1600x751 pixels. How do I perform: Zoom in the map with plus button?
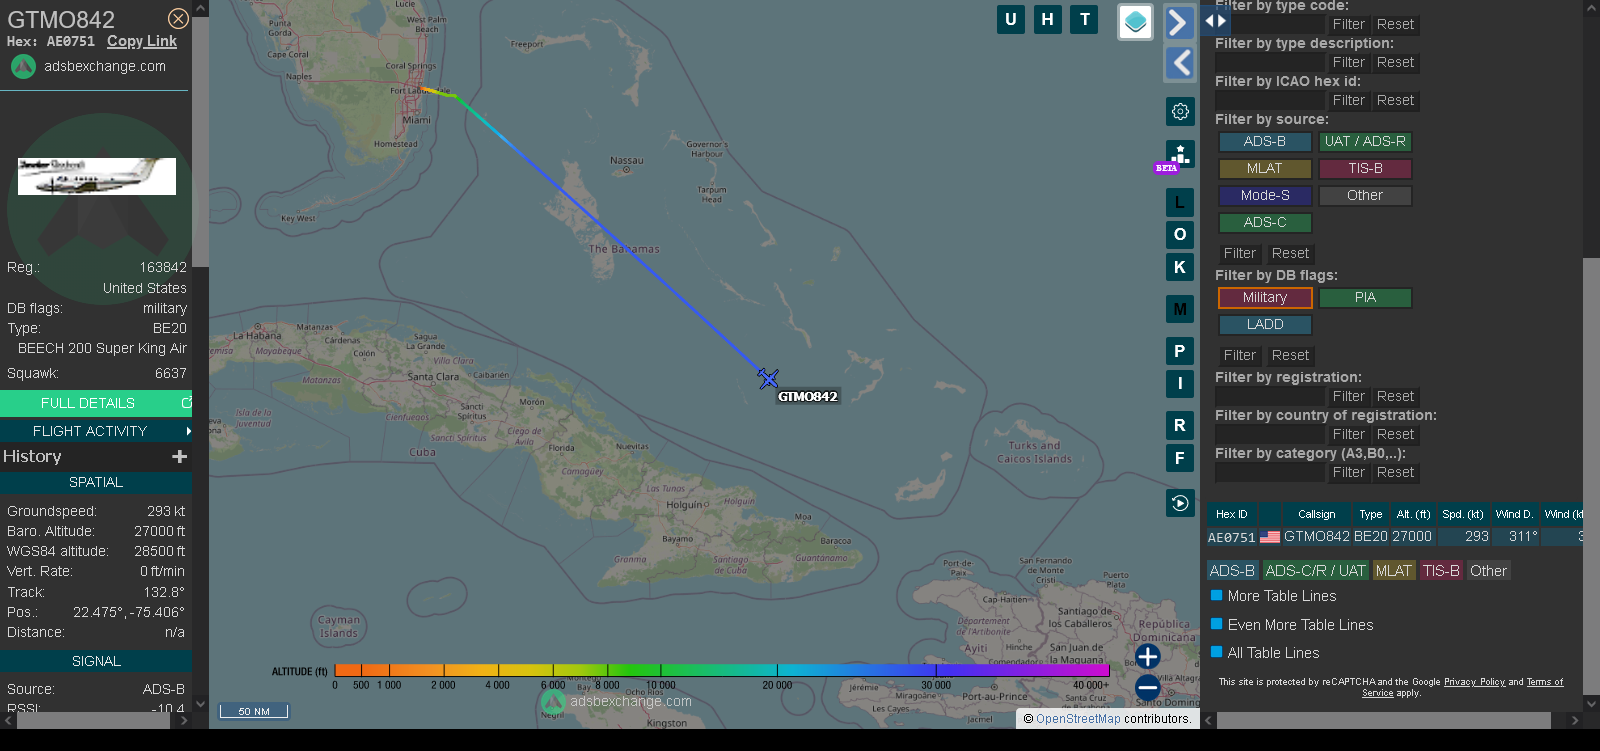pyautogui.click(x=1148, y=656)
